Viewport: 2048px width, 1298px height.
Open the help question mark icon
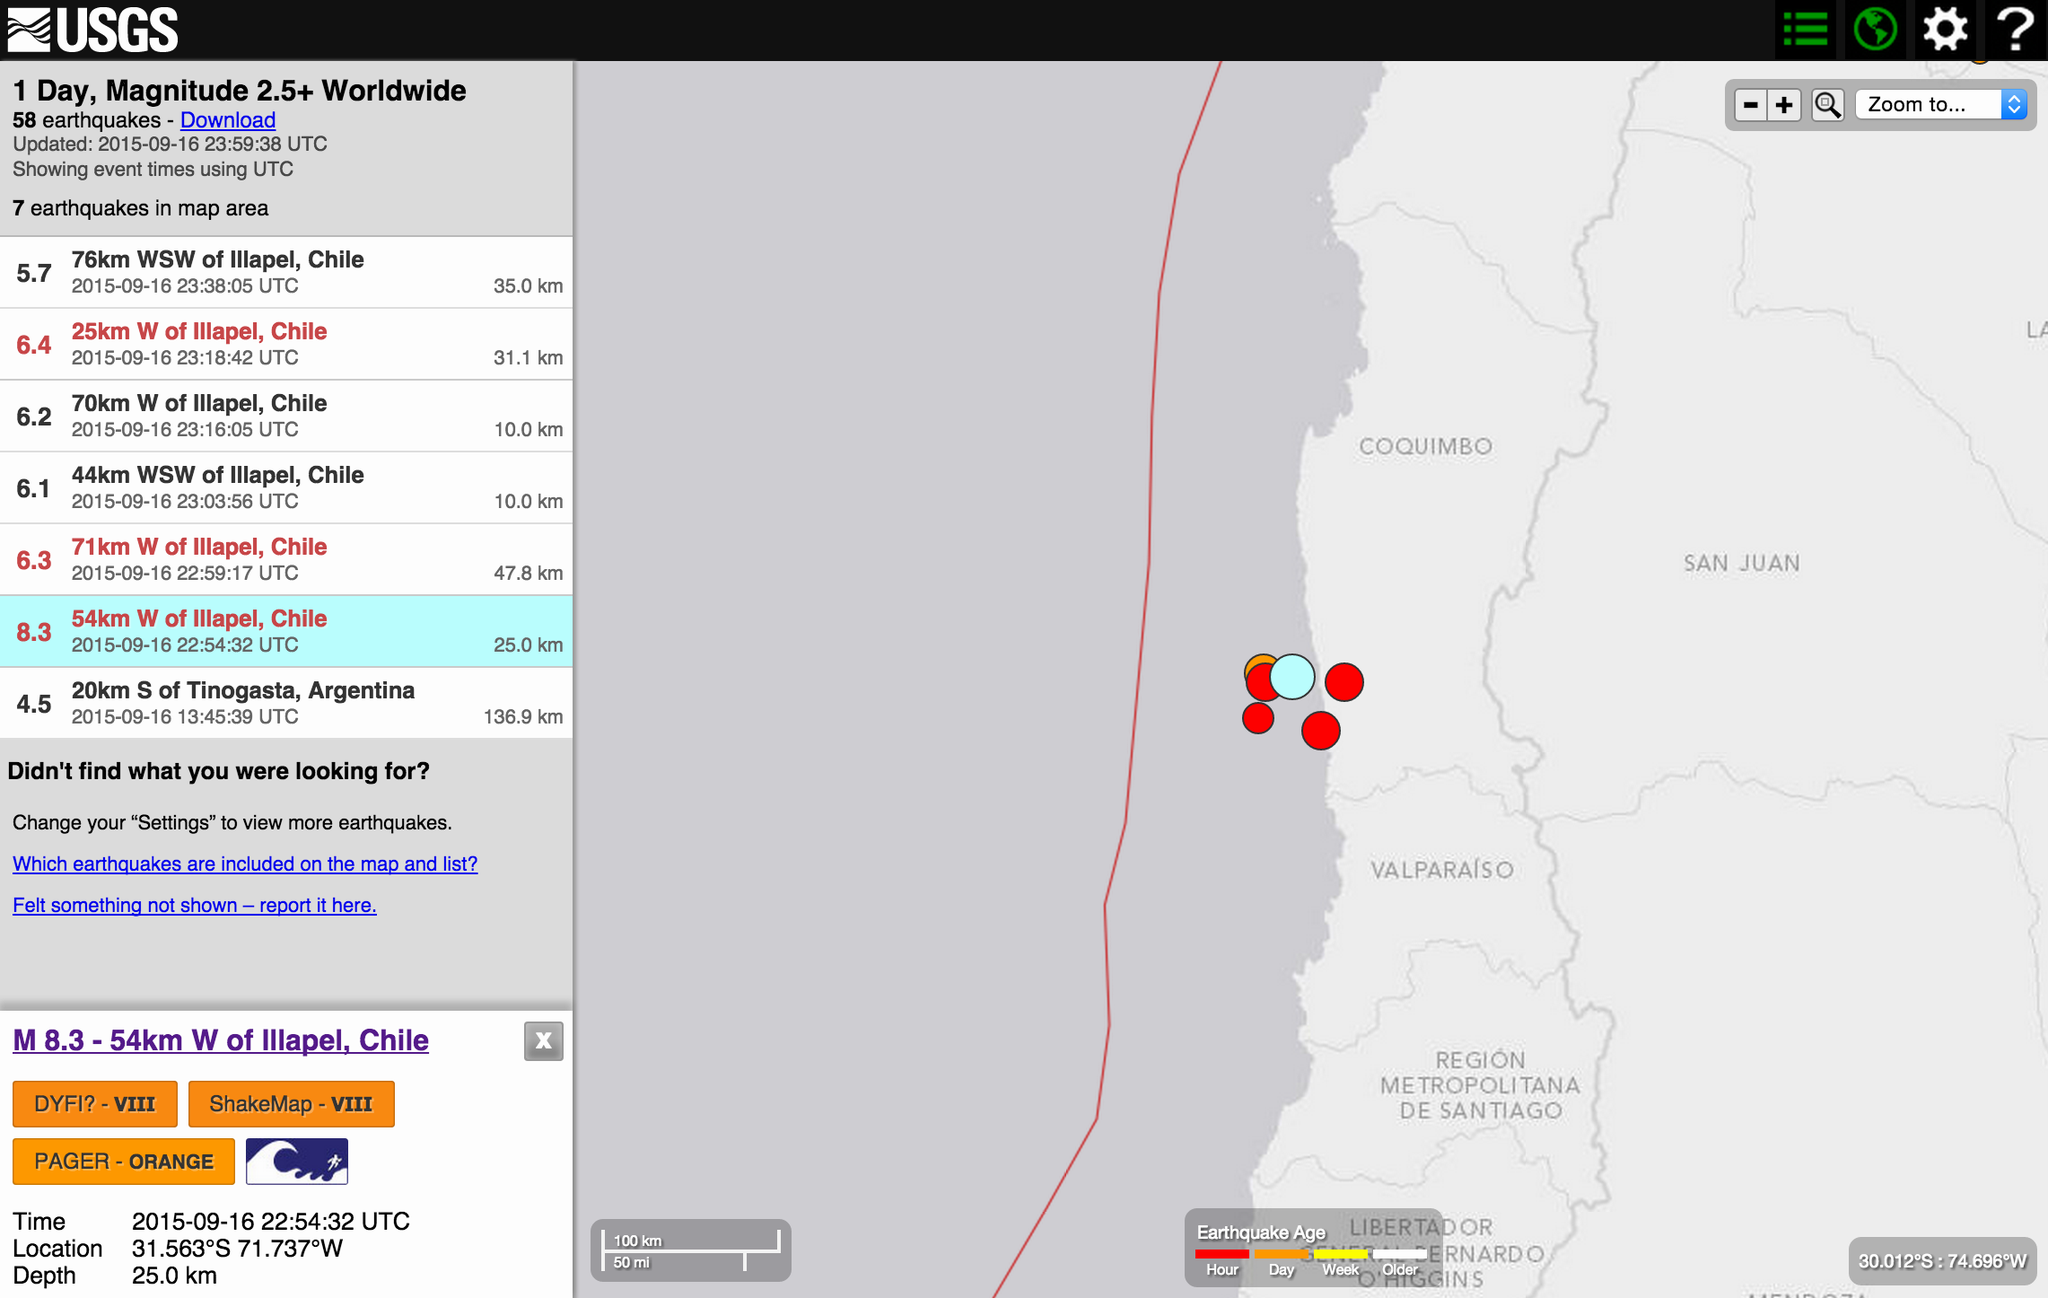(x=2014, y=29)
